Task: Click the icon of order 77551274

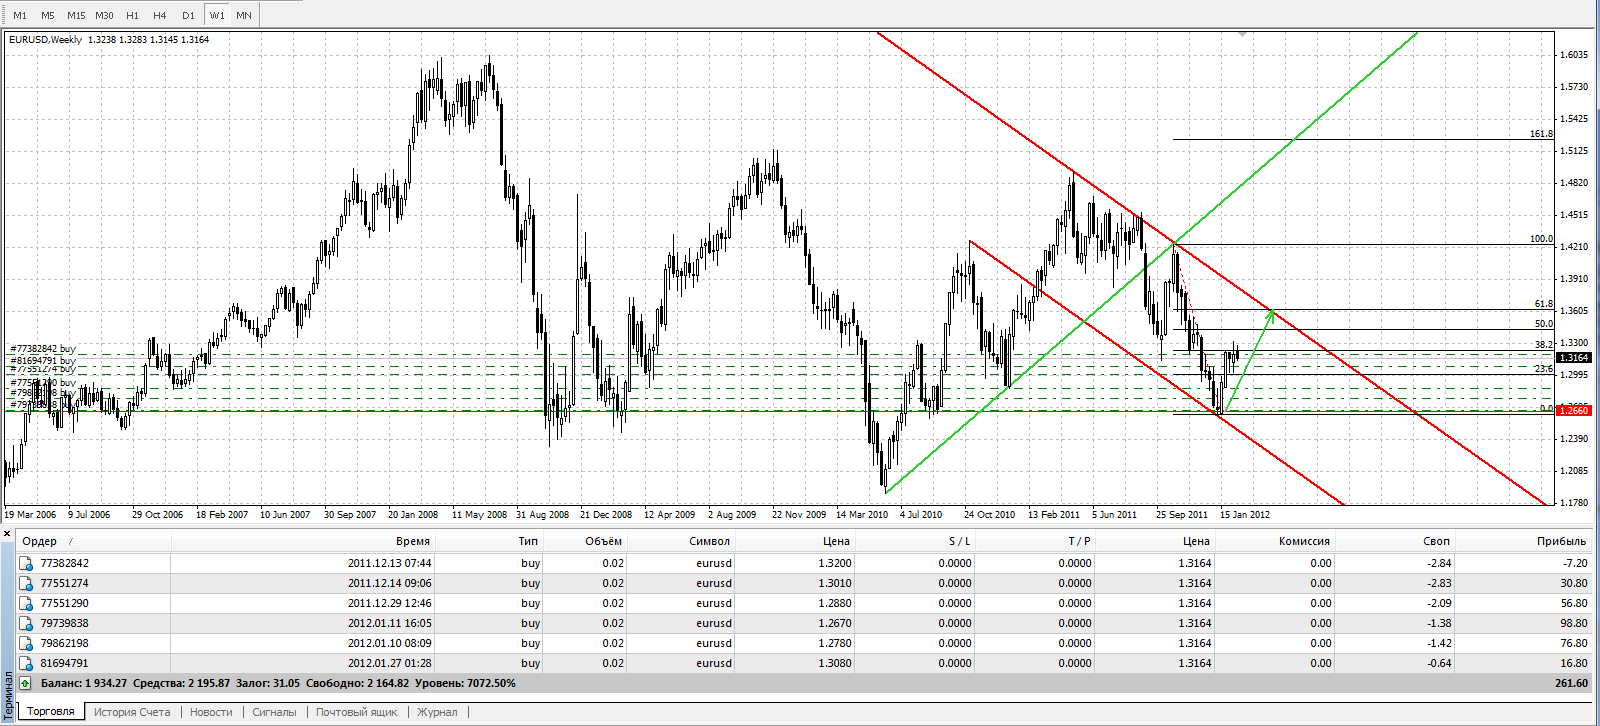Action: tap(27, 584)
